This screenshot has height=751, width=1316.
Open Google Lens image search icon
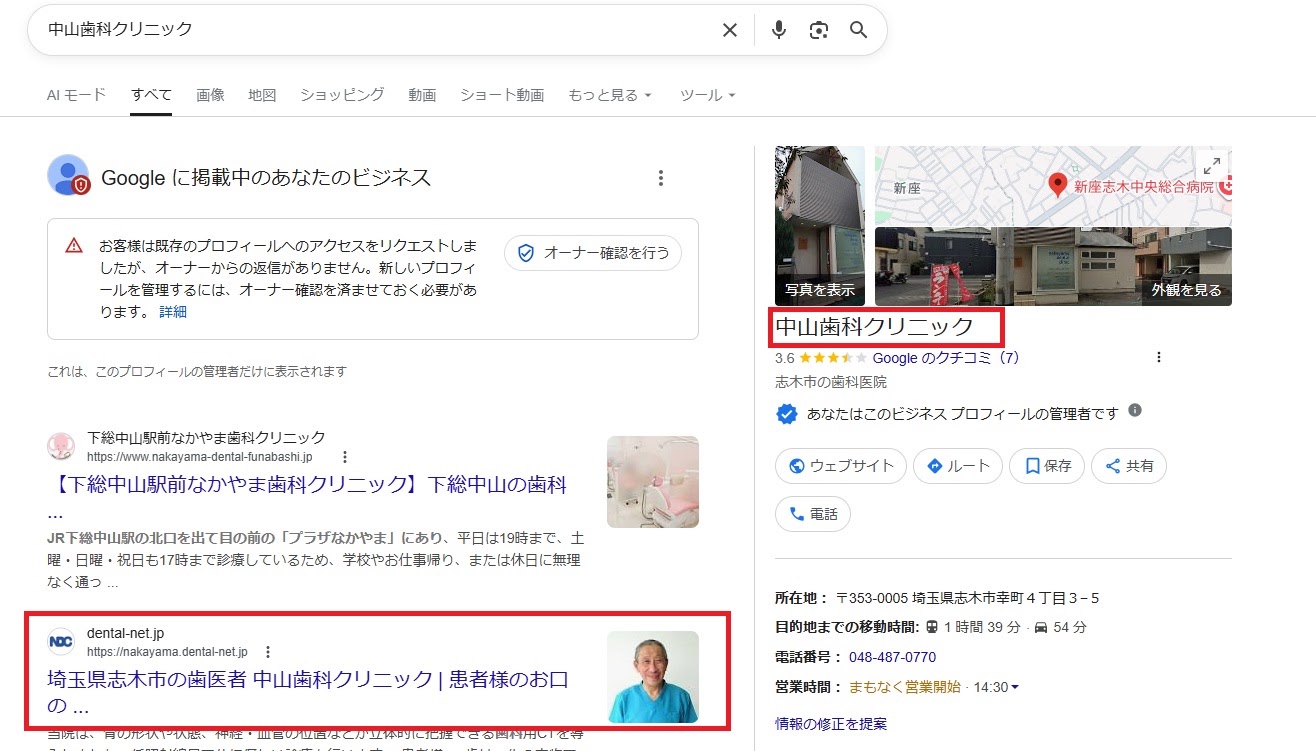pyautogui.click(x=819, y=30)
